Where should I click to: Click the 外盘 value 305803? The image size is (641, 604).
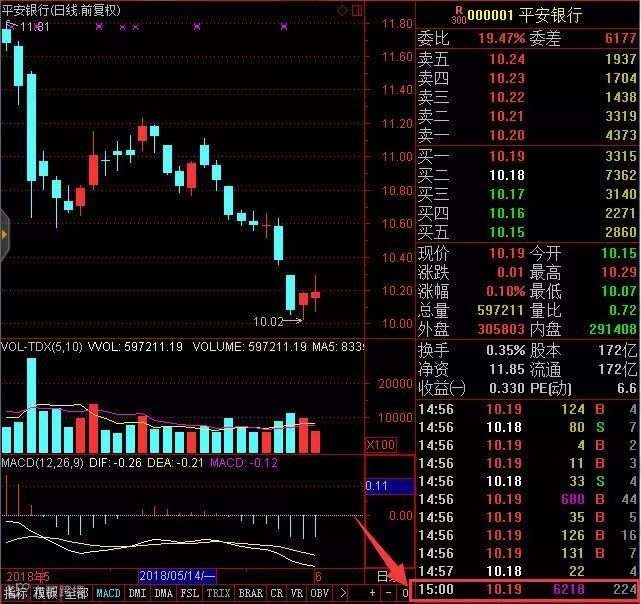(501, 329)
